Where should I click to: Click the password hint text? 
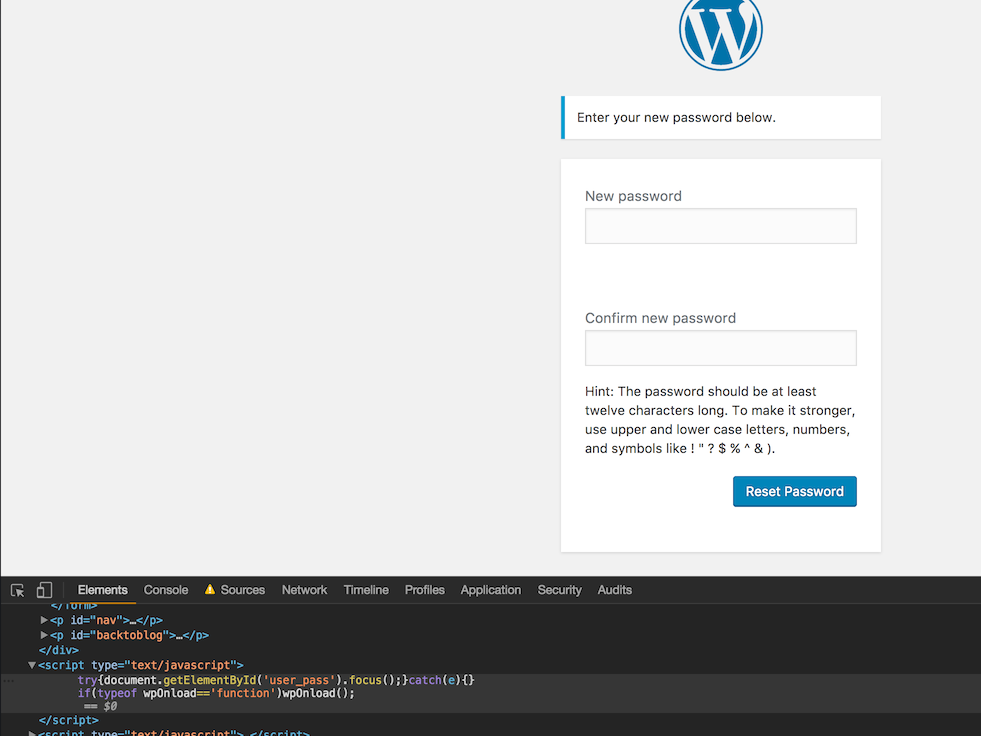pos(720,420)
